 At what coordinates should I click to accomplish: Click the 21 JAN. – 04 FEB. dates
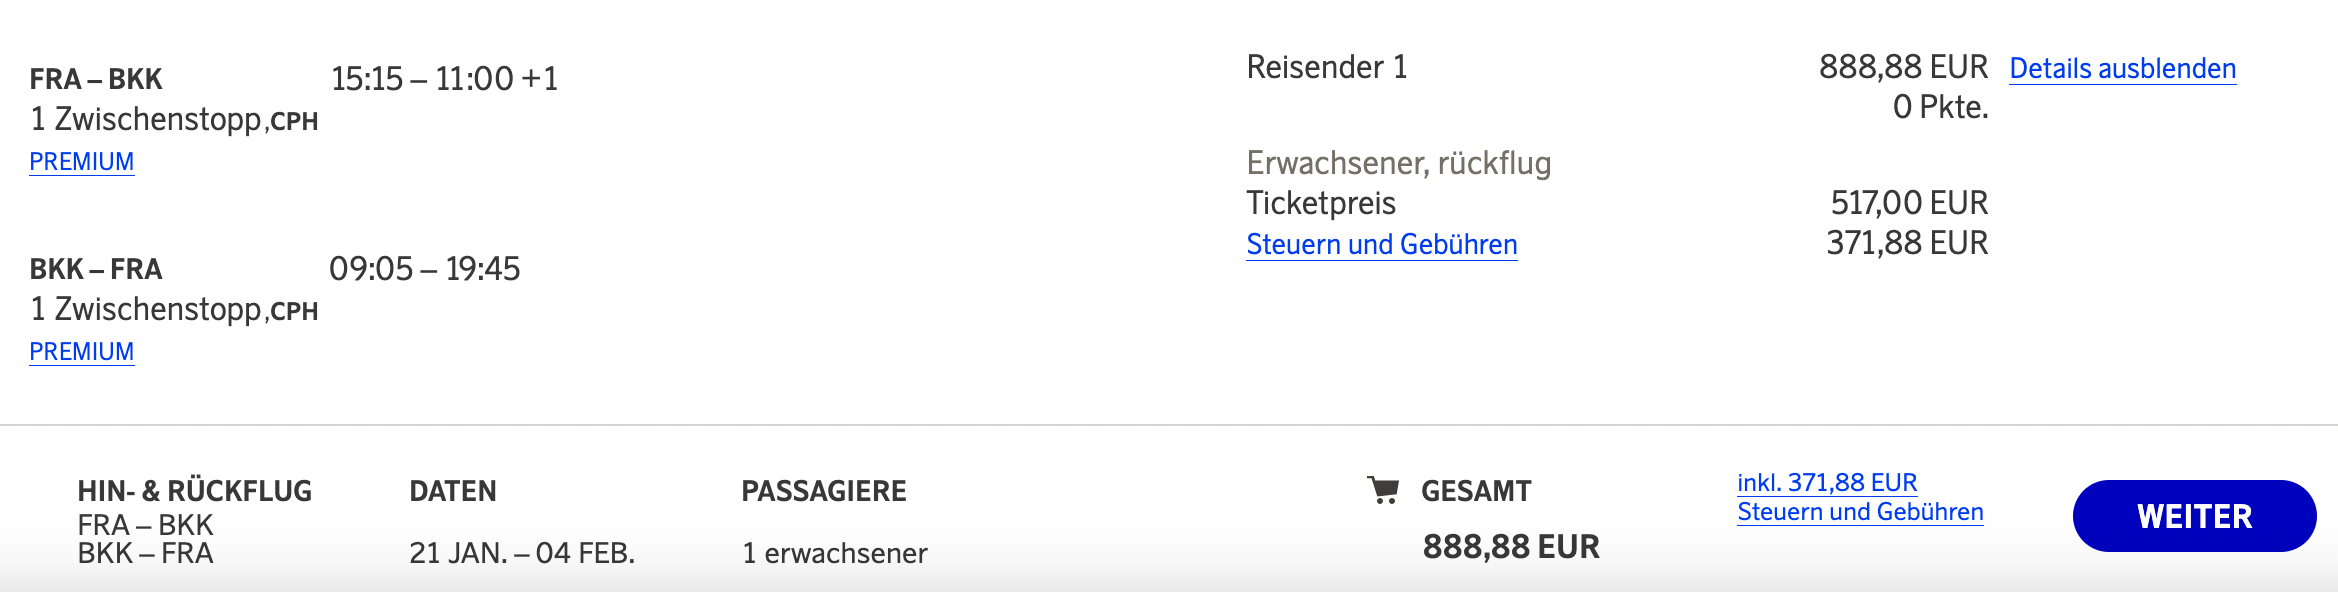pyautogui.click(x=521, y=553)
